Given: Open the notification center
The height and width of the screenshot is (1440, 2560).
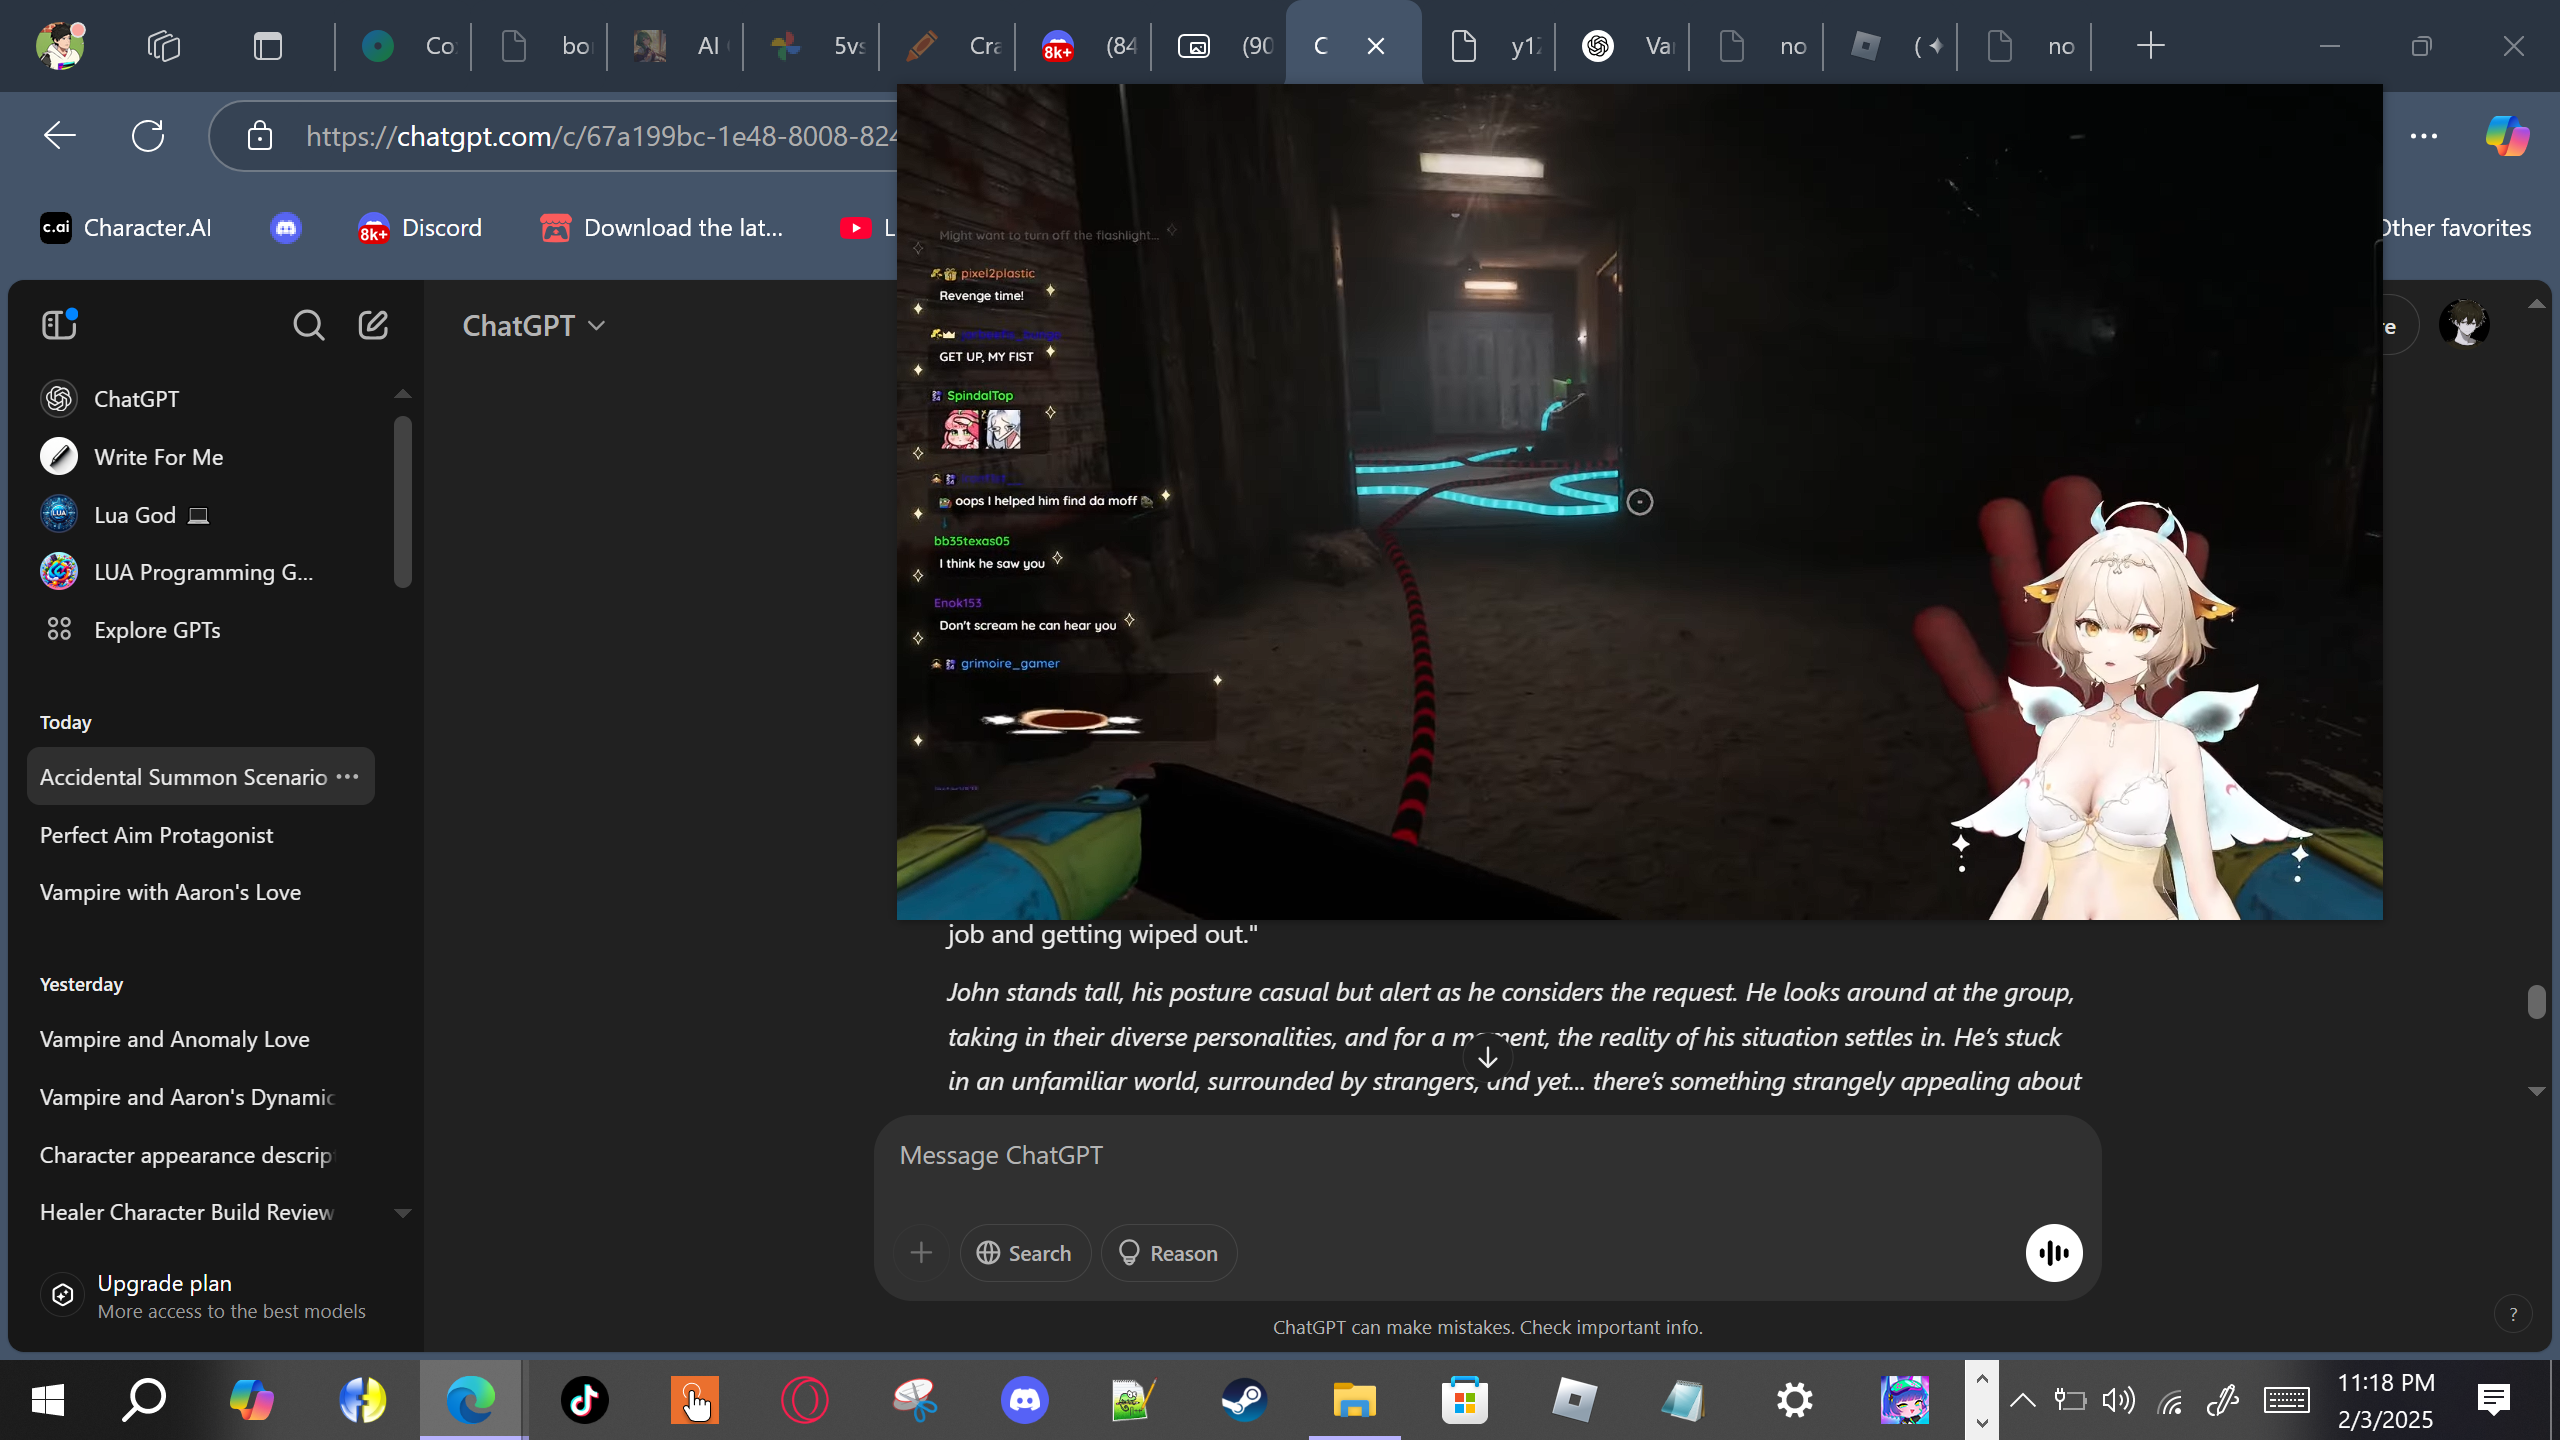Looking at the screenshot, I should pyautogui.click(x=2494, y=1400).
